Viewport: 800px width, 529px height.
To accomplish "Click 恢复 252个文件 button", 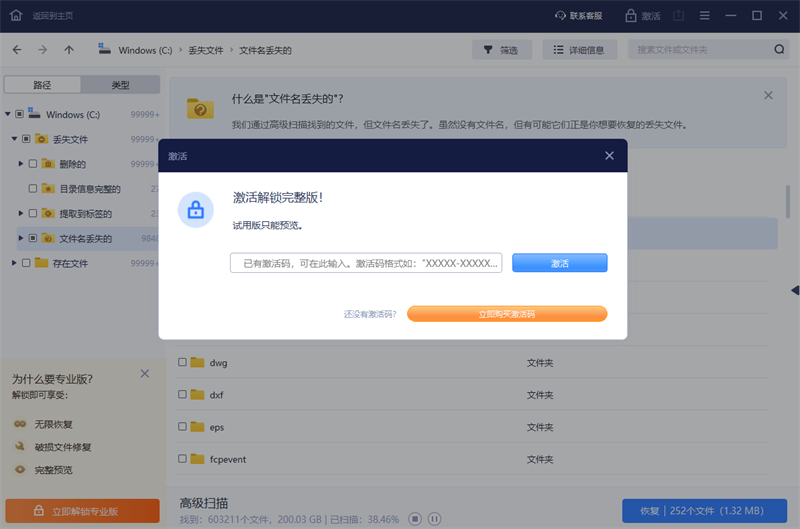I will (704, 511).
